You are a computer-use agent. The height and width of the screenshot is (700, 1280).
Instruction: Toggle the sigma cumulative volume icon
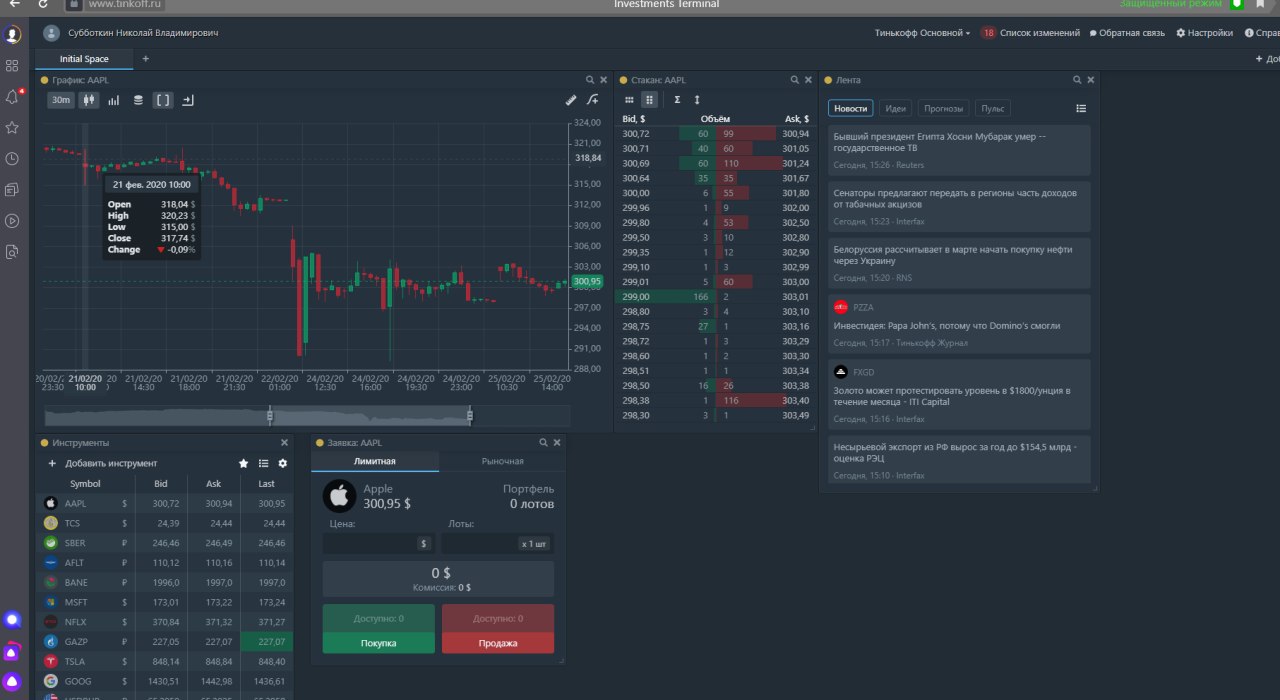pyautogui.click(x=677, y=100)
